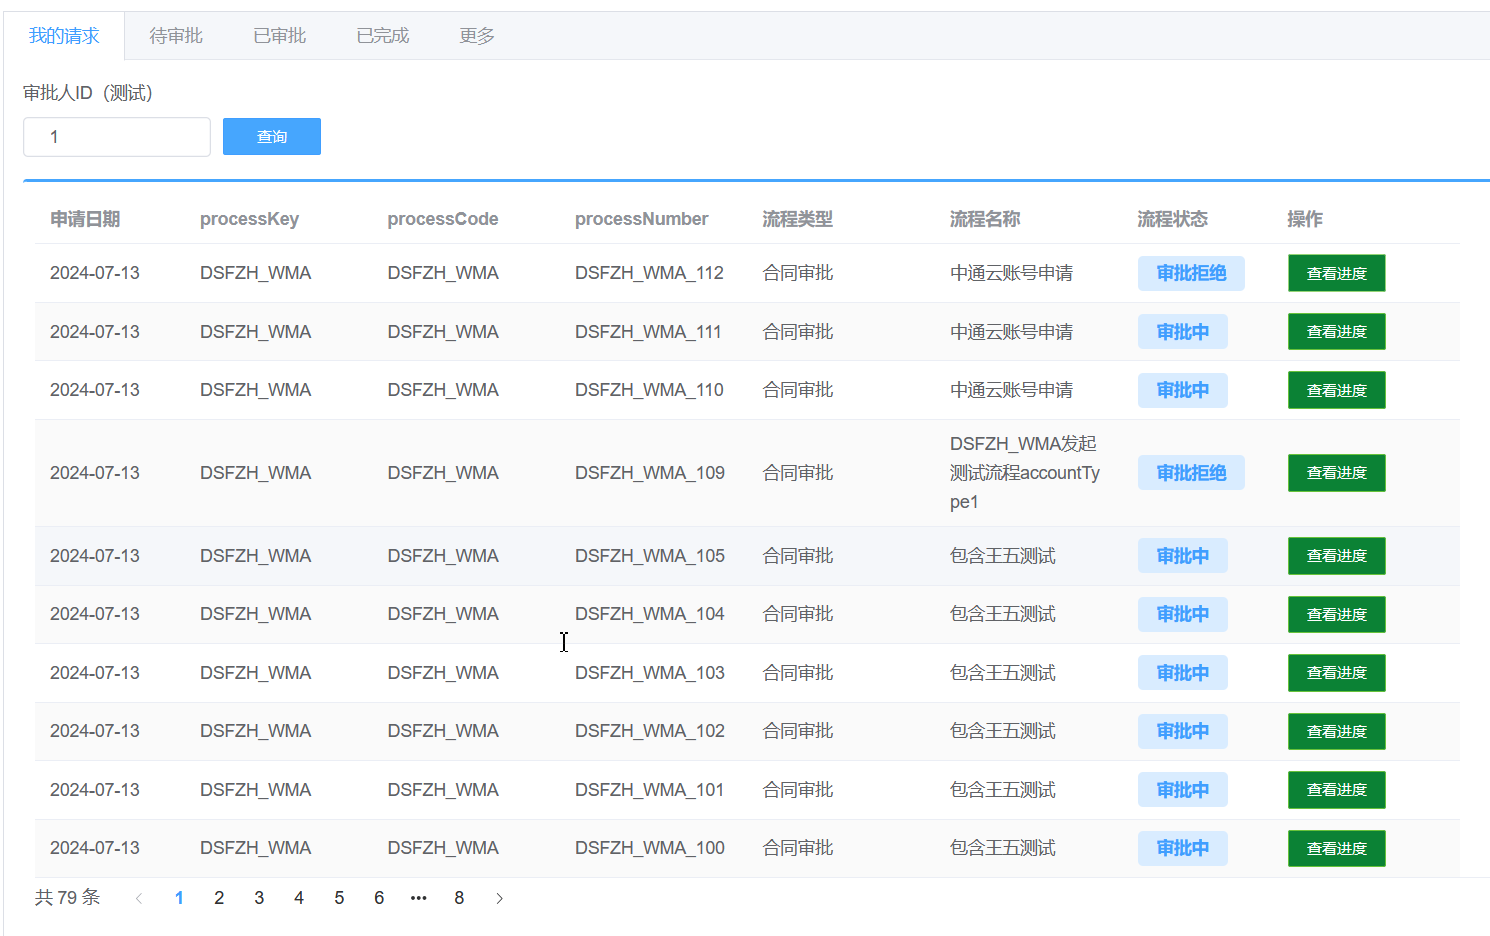
Task: Click 审批中 status tag of DSFZH_WMA_103
Action: click(x=1183, y=673)
